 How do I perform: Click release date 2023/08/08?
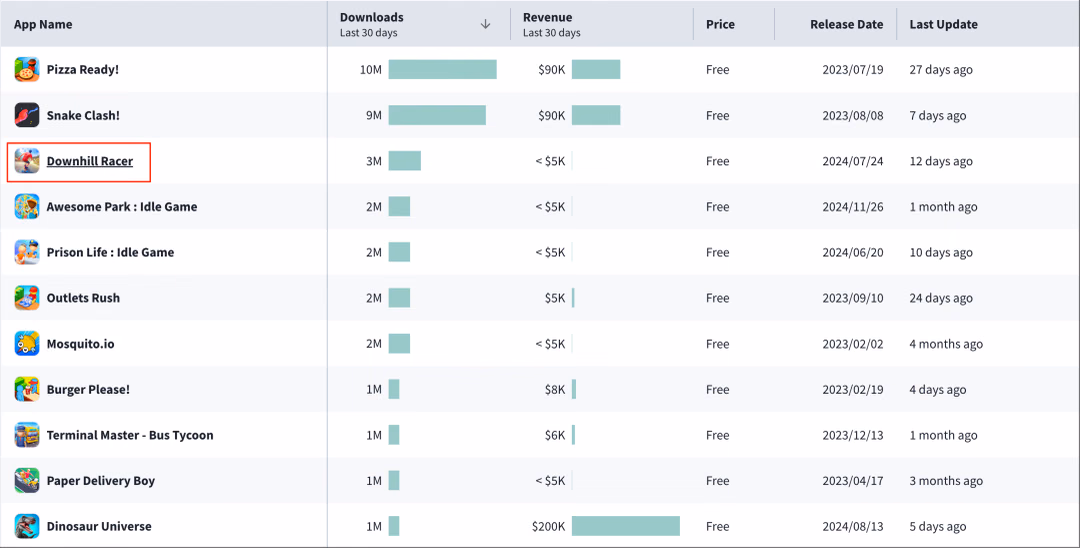[x=853, y=115]
